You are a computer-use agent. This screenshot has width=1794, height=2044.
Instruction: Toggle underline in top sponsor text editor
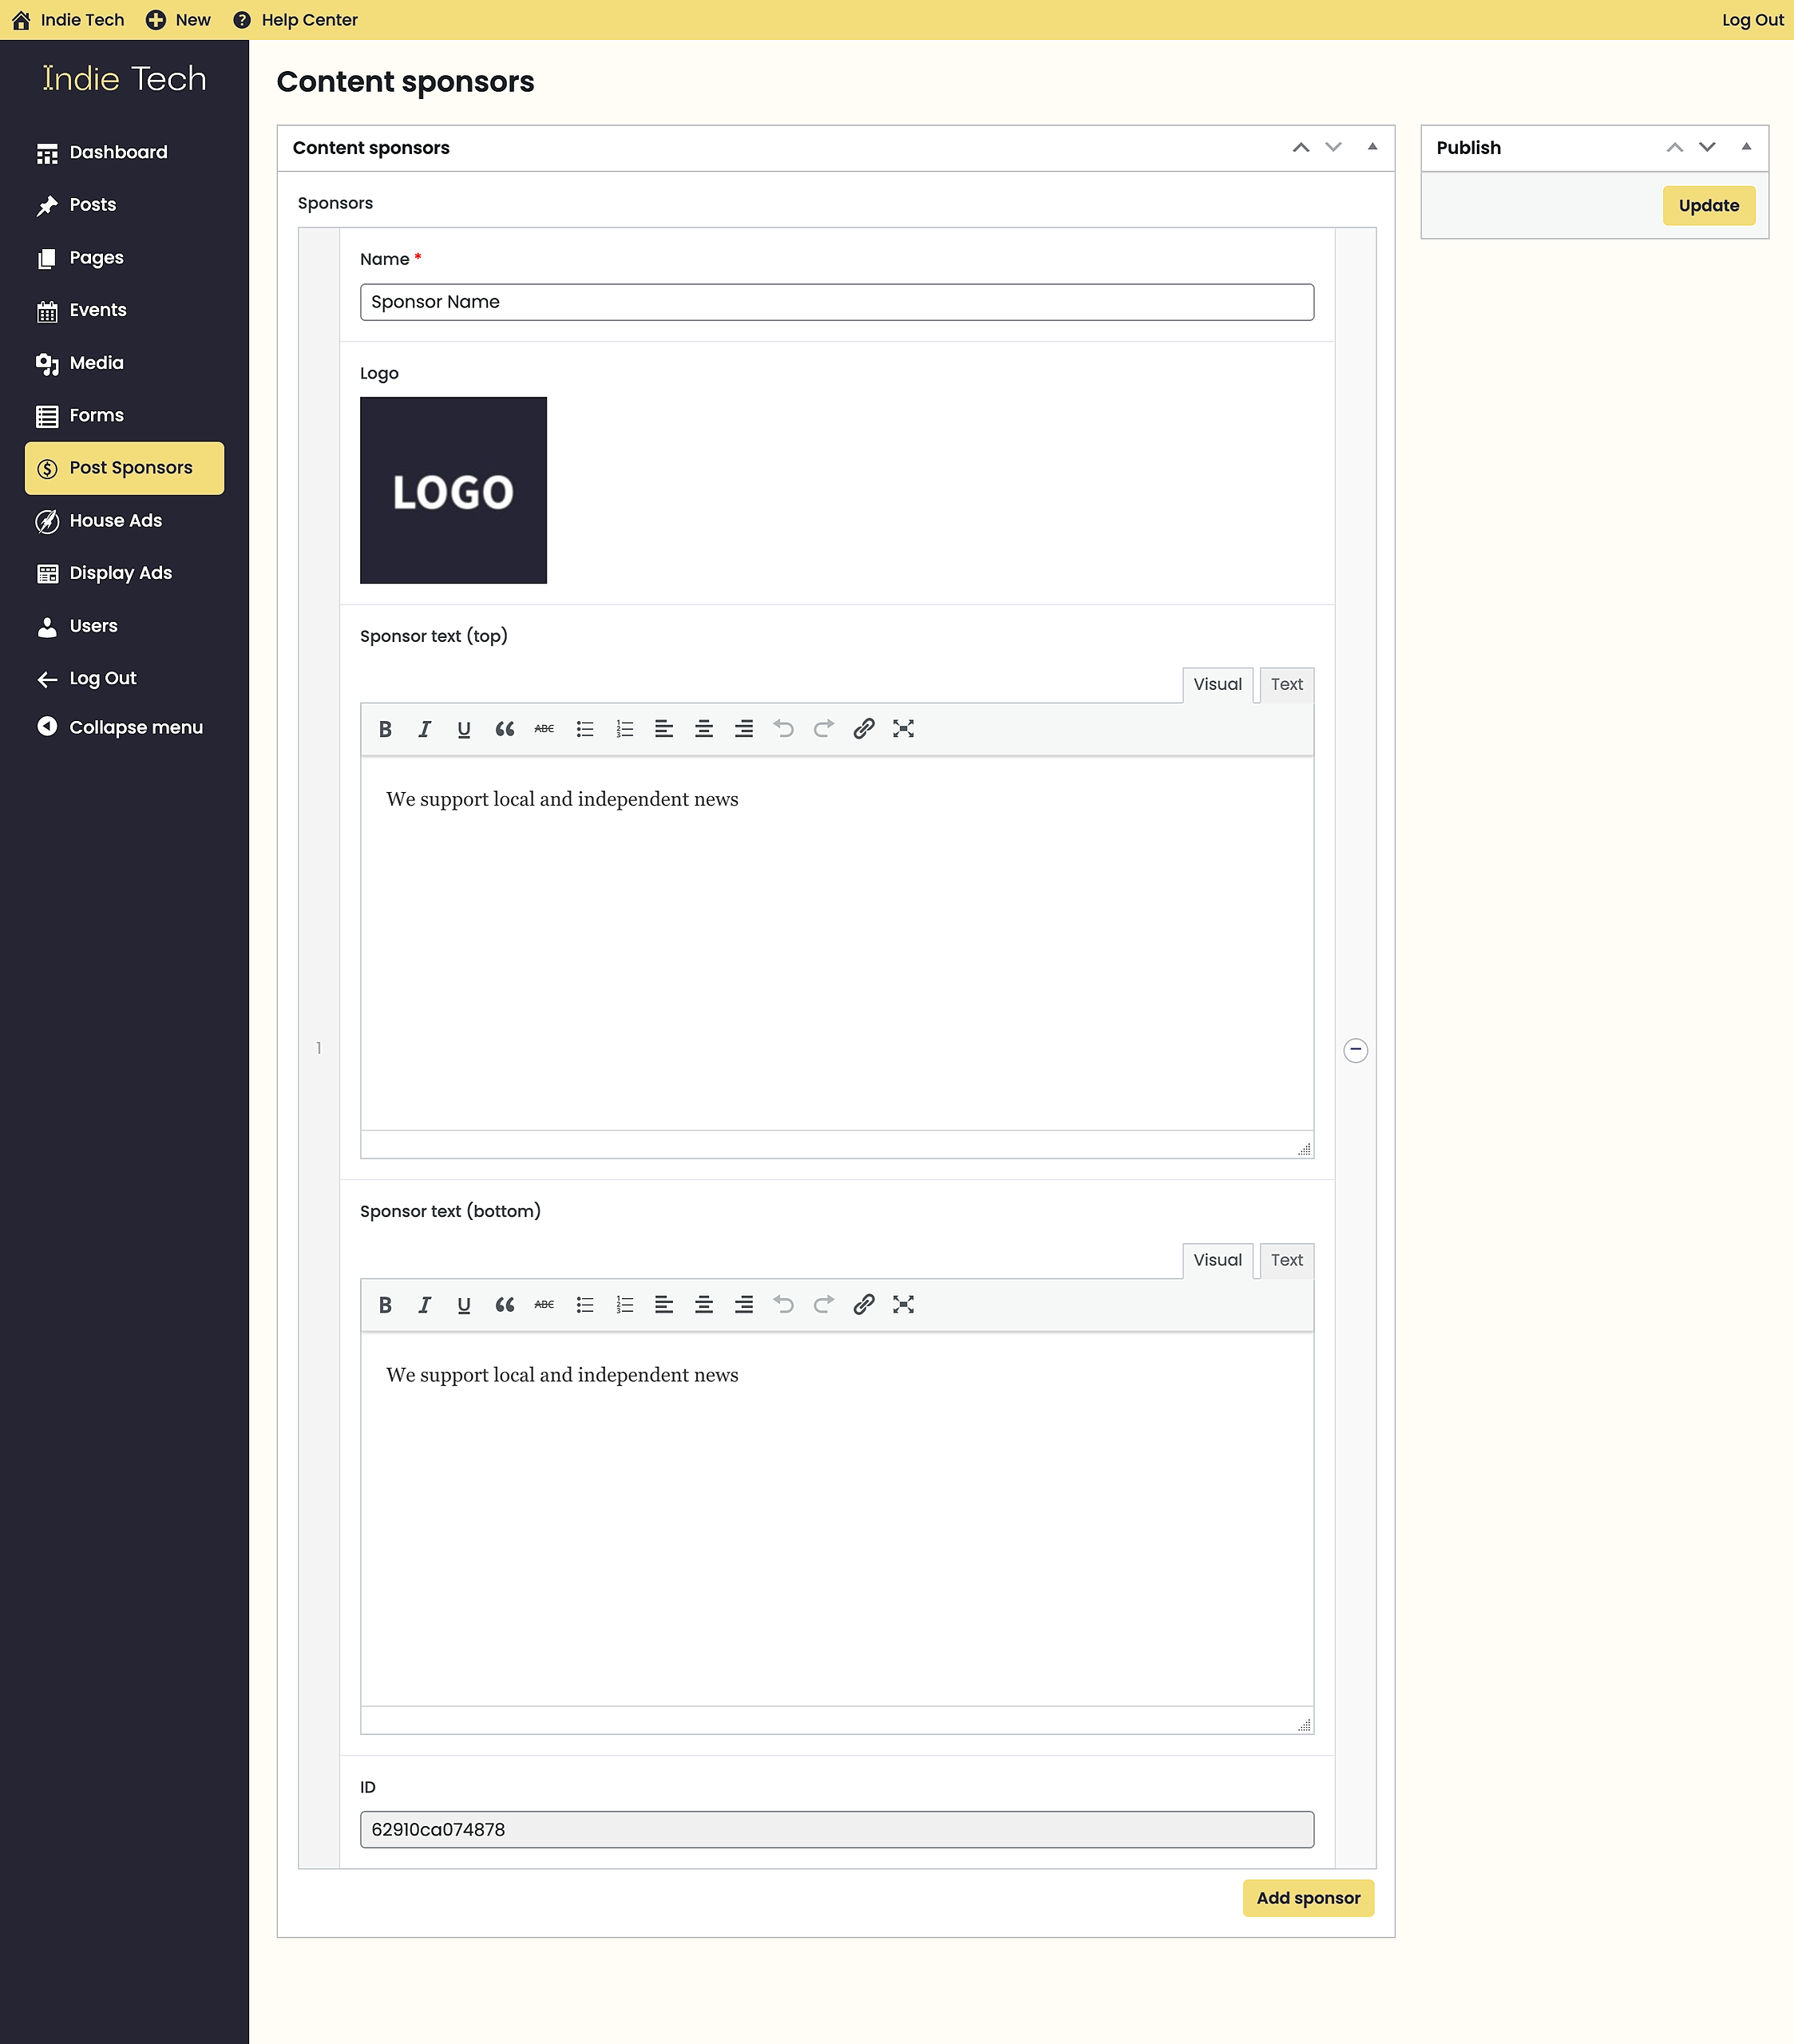464,729
